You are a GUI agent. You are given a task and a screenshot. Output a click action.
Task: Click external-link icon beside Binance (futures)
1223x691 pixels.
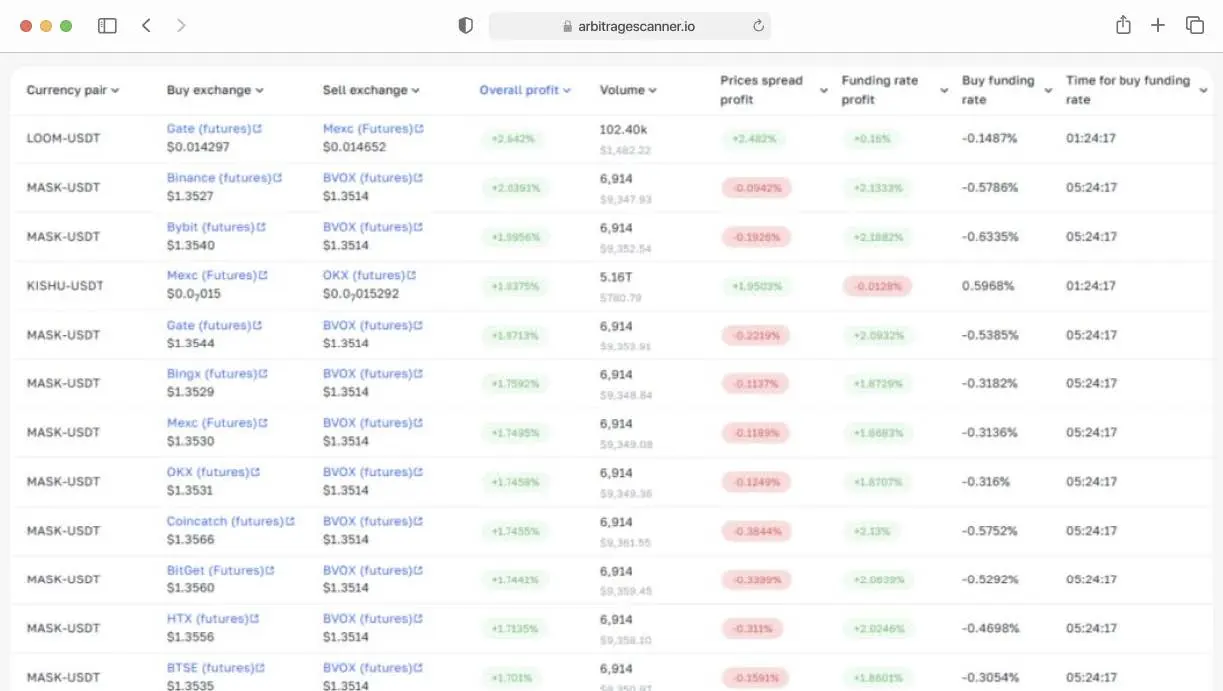(x=277, y=178)
